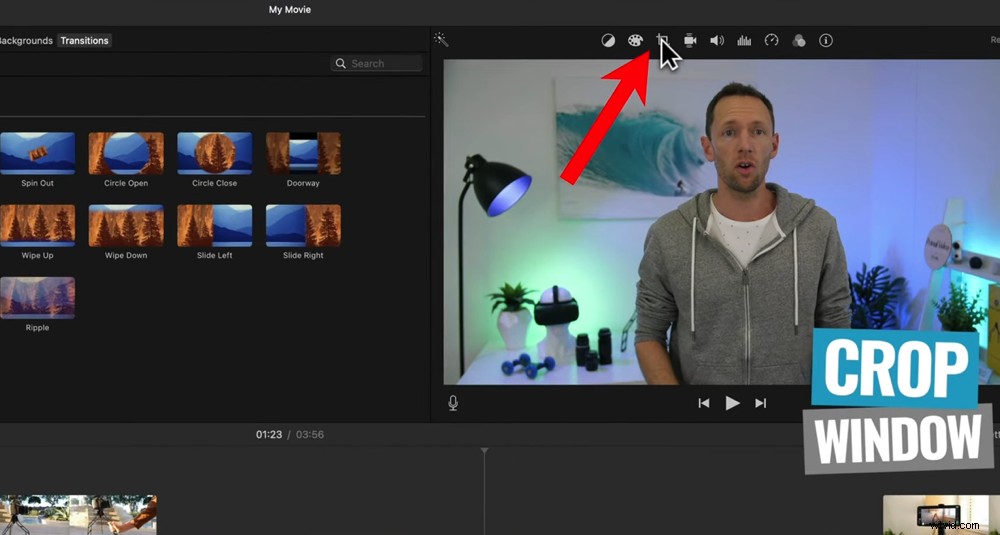Select the Ripple transition

[x=38, y=297]
